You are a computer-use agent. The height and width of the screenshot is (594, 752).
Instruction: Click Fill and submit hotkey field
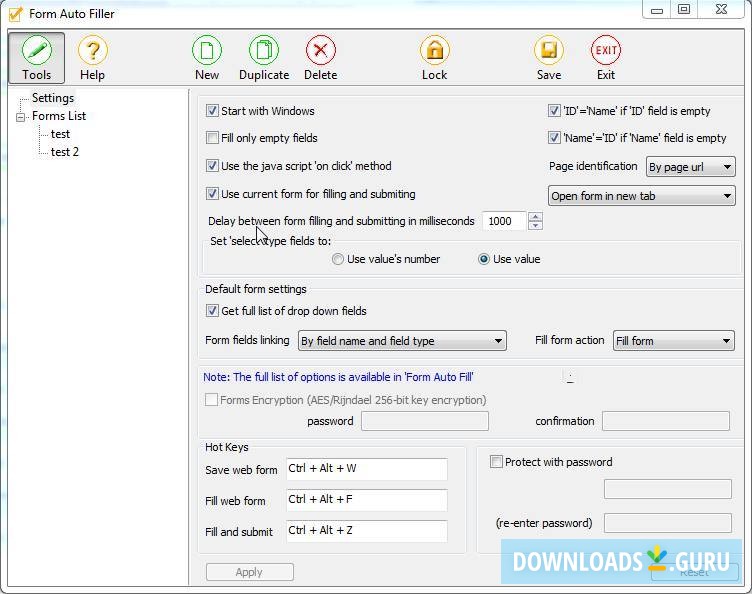(367, 531)
